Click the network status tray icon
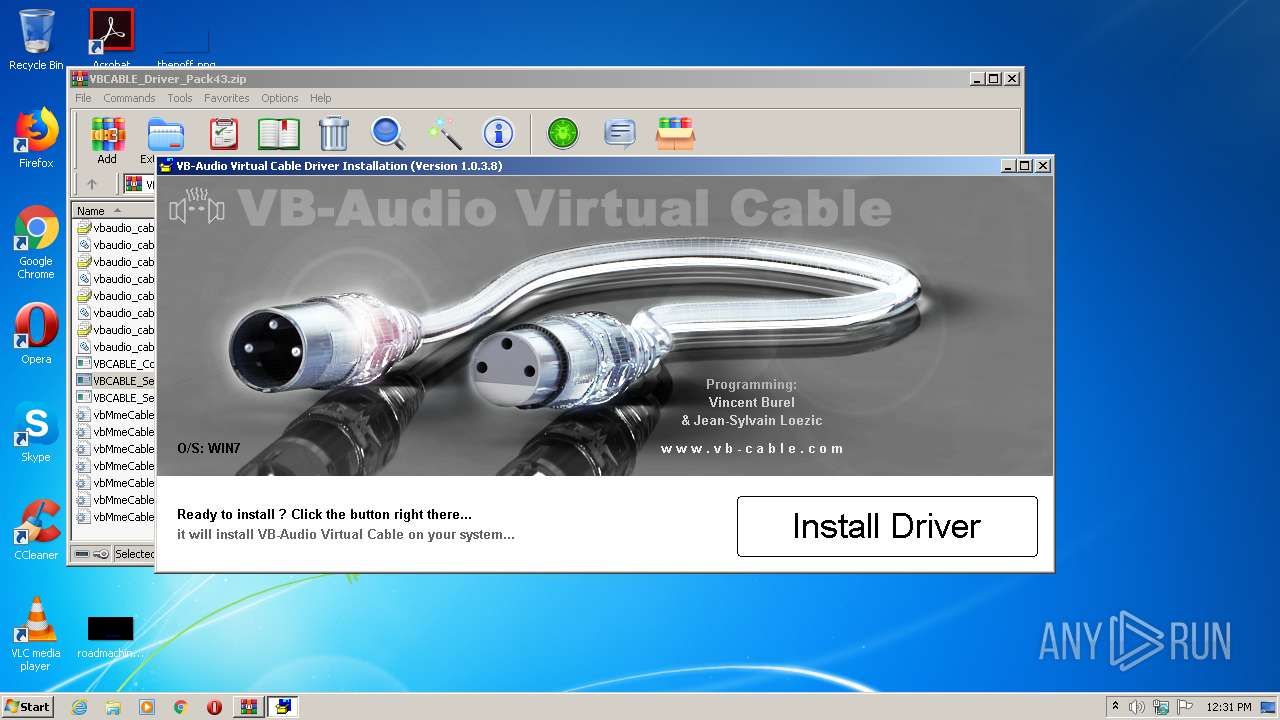The image size is (1280, 720). pos(1161,707)
